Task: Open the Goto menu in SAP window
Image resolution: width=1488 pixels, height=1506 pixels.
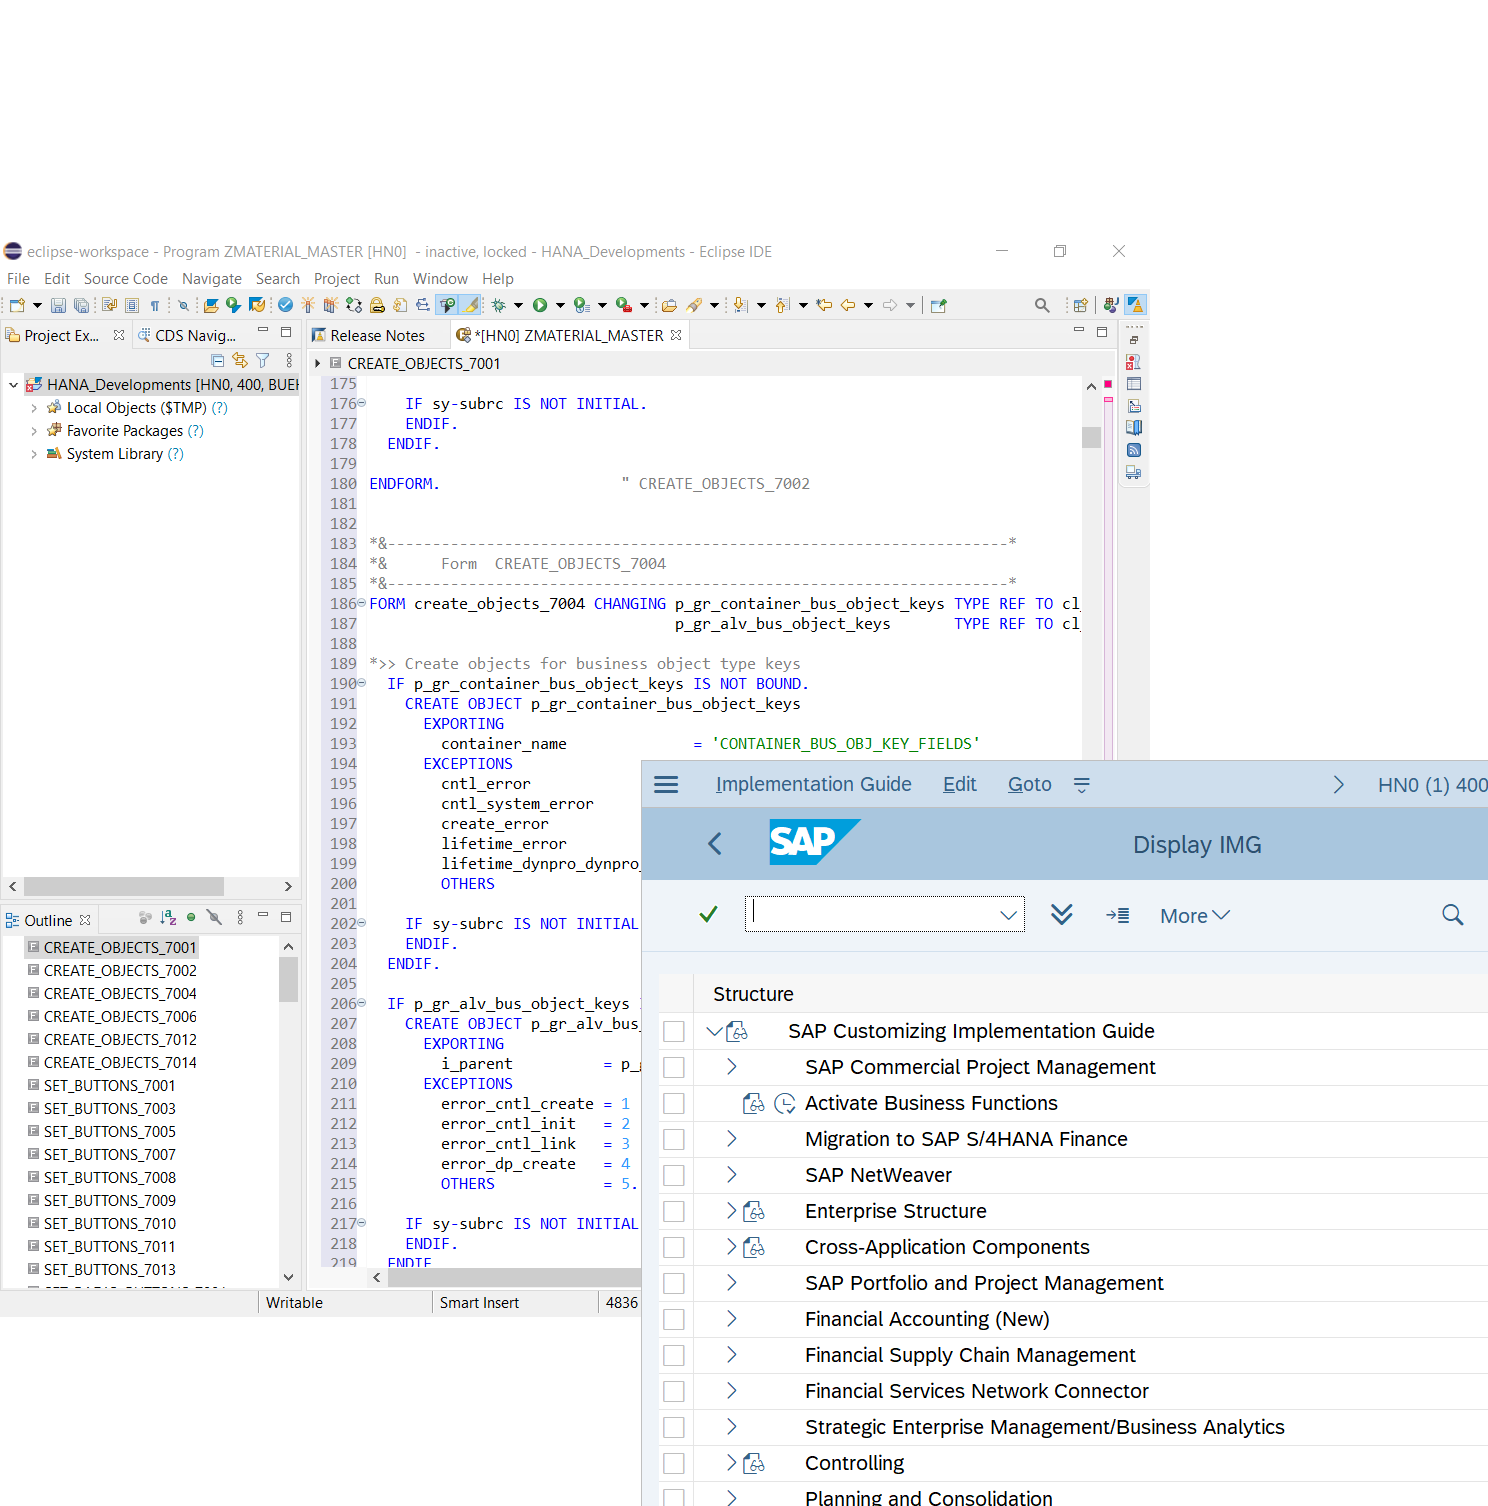Action: [1029, 785]
